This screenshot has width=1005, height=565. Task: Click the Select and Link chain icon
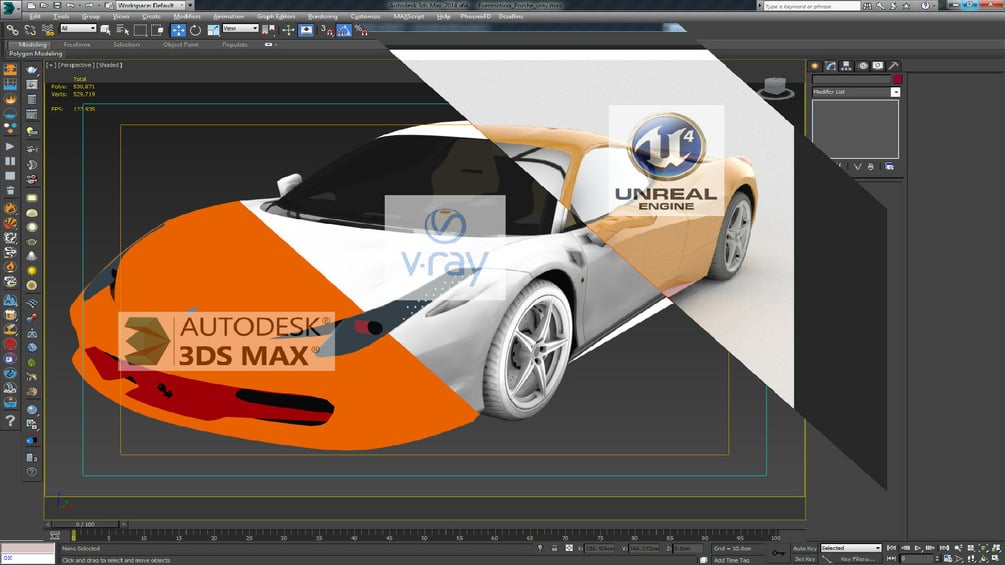click(12, 30)
